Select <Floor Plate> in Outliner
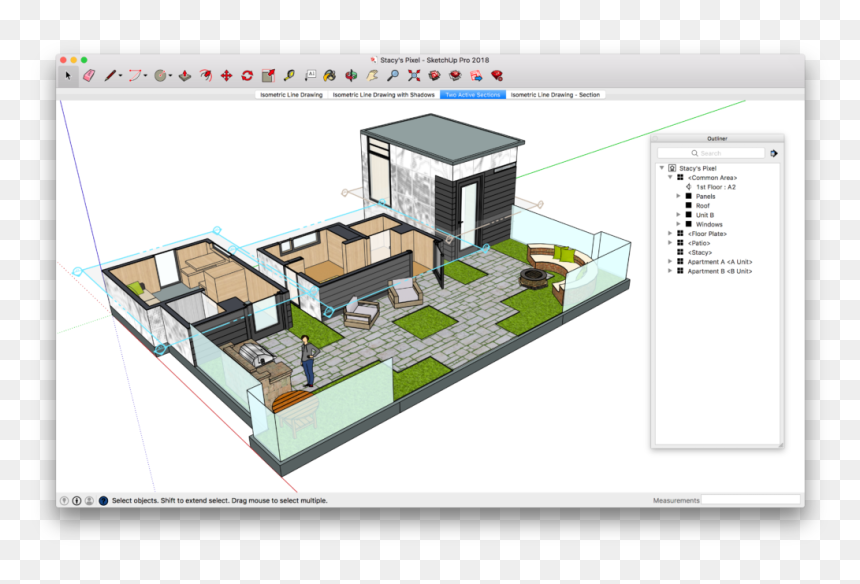The height and width of the screenshot is (584, 860). [718, 234]
